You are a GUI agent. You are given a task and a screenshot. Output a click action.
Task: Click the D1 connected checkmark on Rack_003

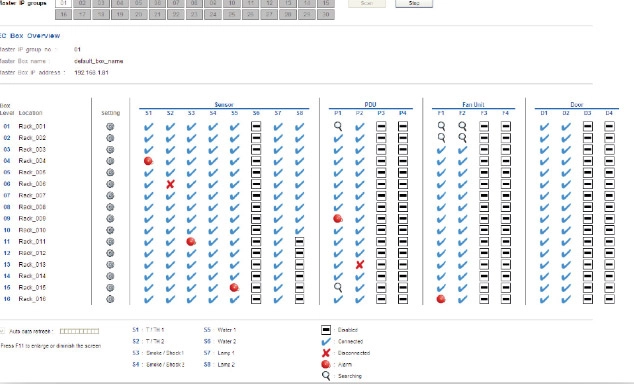coord(544,150)
